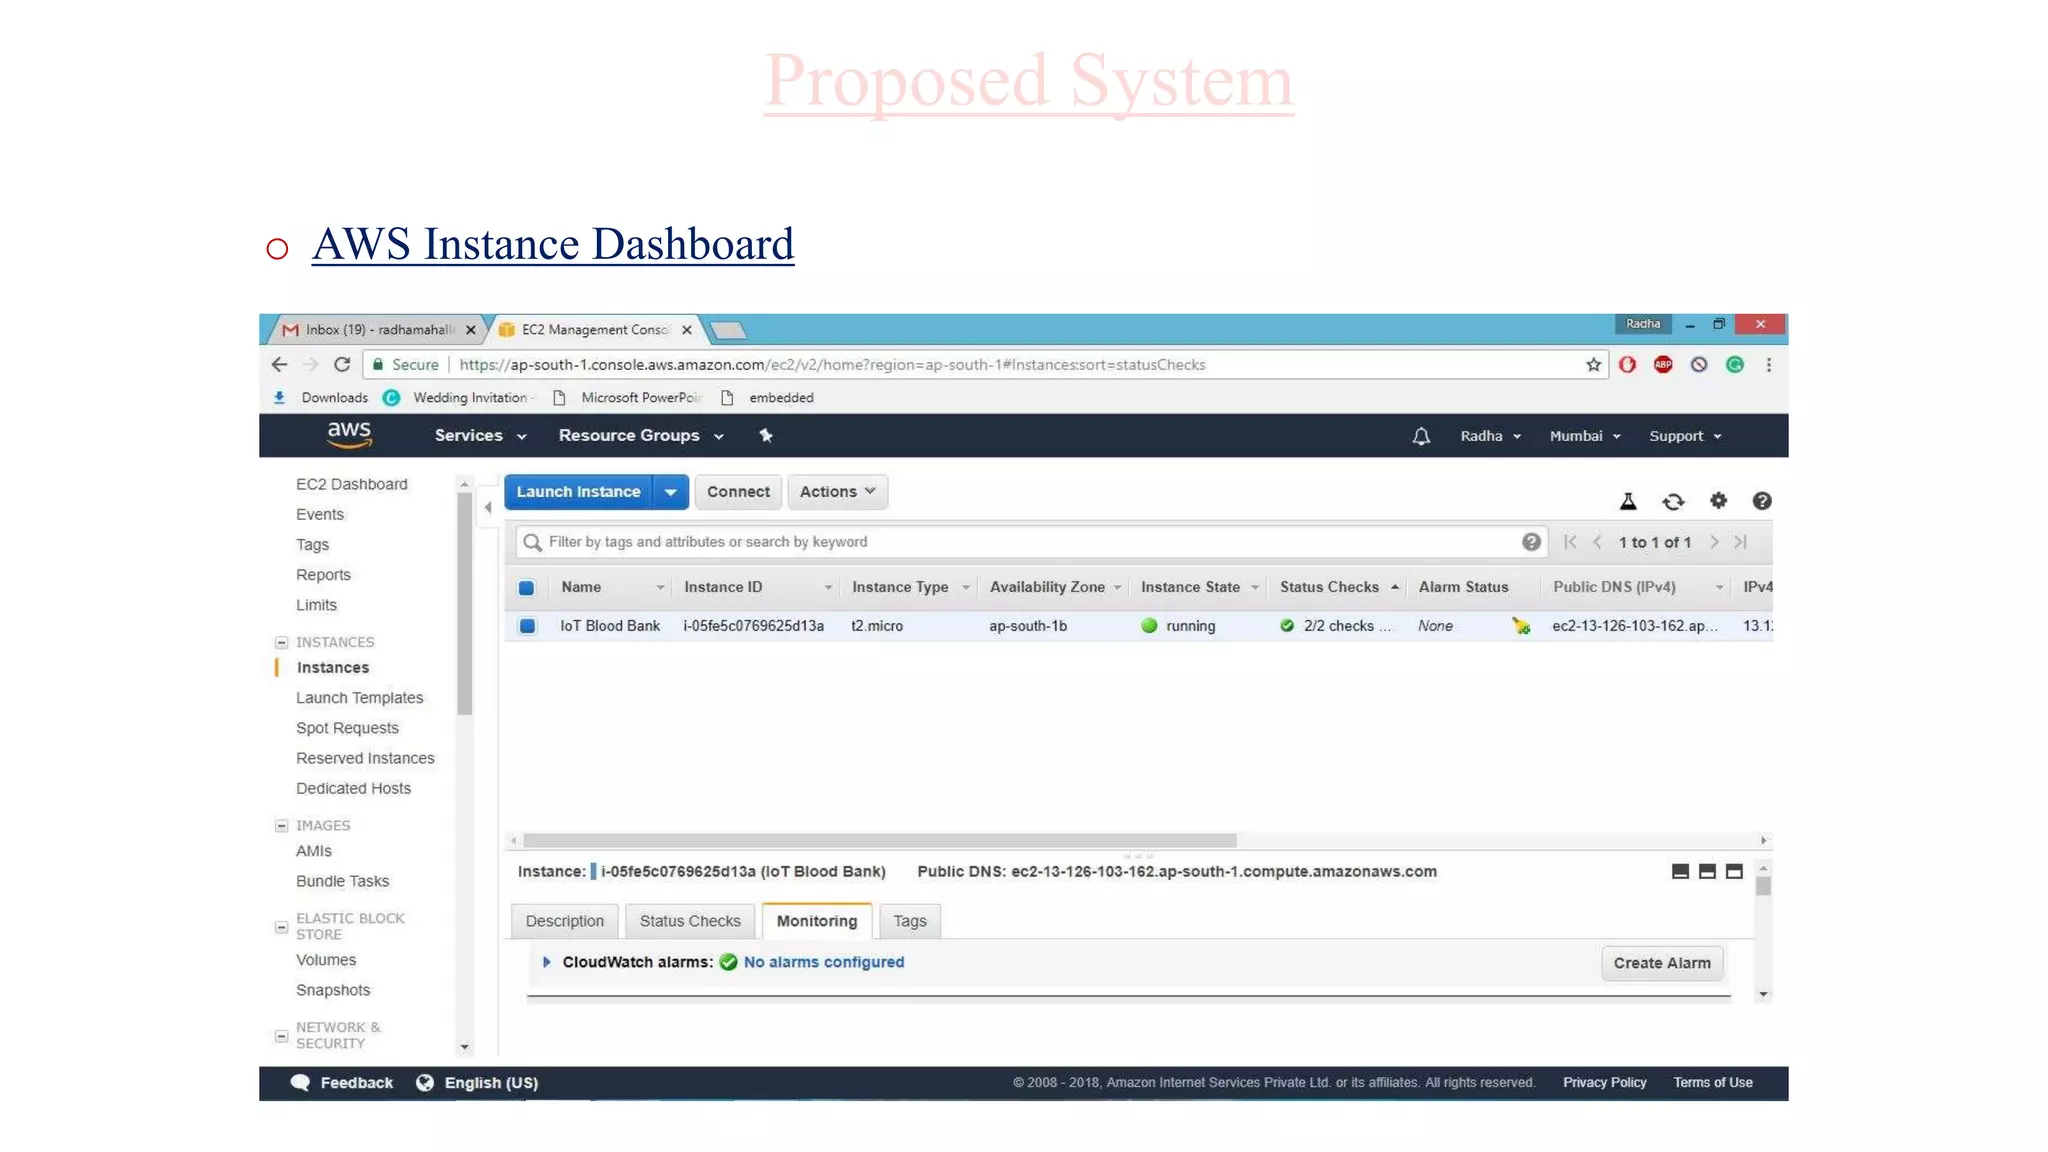Toggle the select-all instances checkbox

point(527,588)
